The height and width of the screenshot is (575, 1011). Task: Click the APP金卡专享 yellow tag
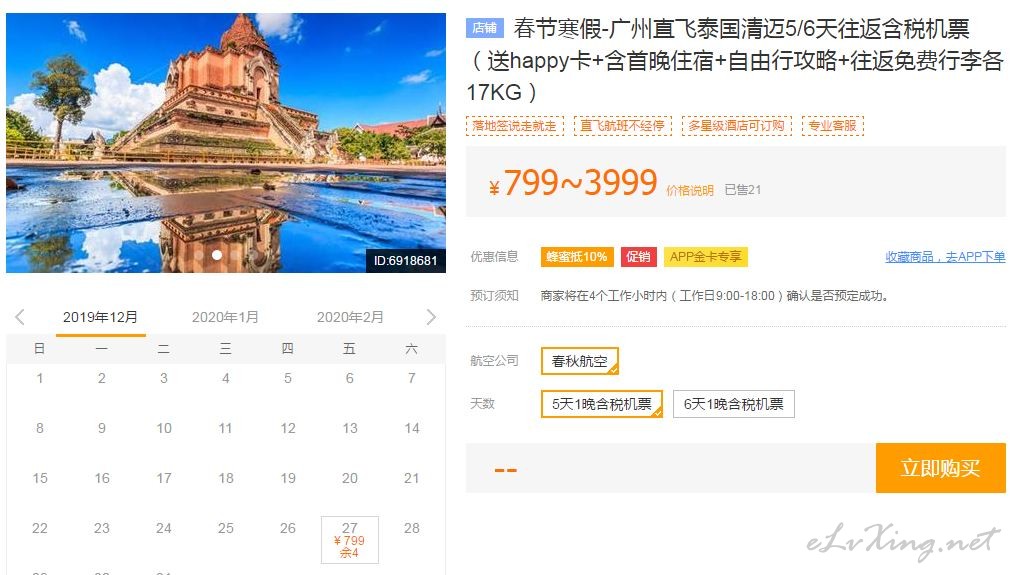(705, 257)
